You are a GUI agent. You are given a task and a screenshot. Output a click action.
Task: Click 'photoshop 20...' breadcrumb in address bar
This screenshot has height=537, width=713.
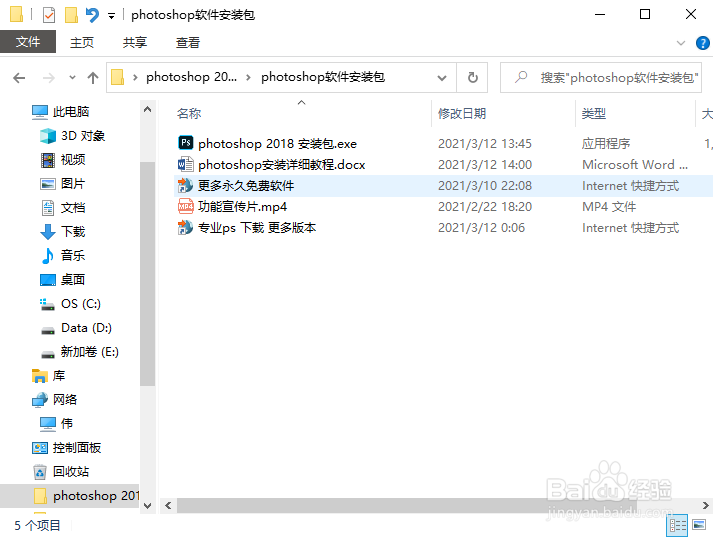click(191, 77)
